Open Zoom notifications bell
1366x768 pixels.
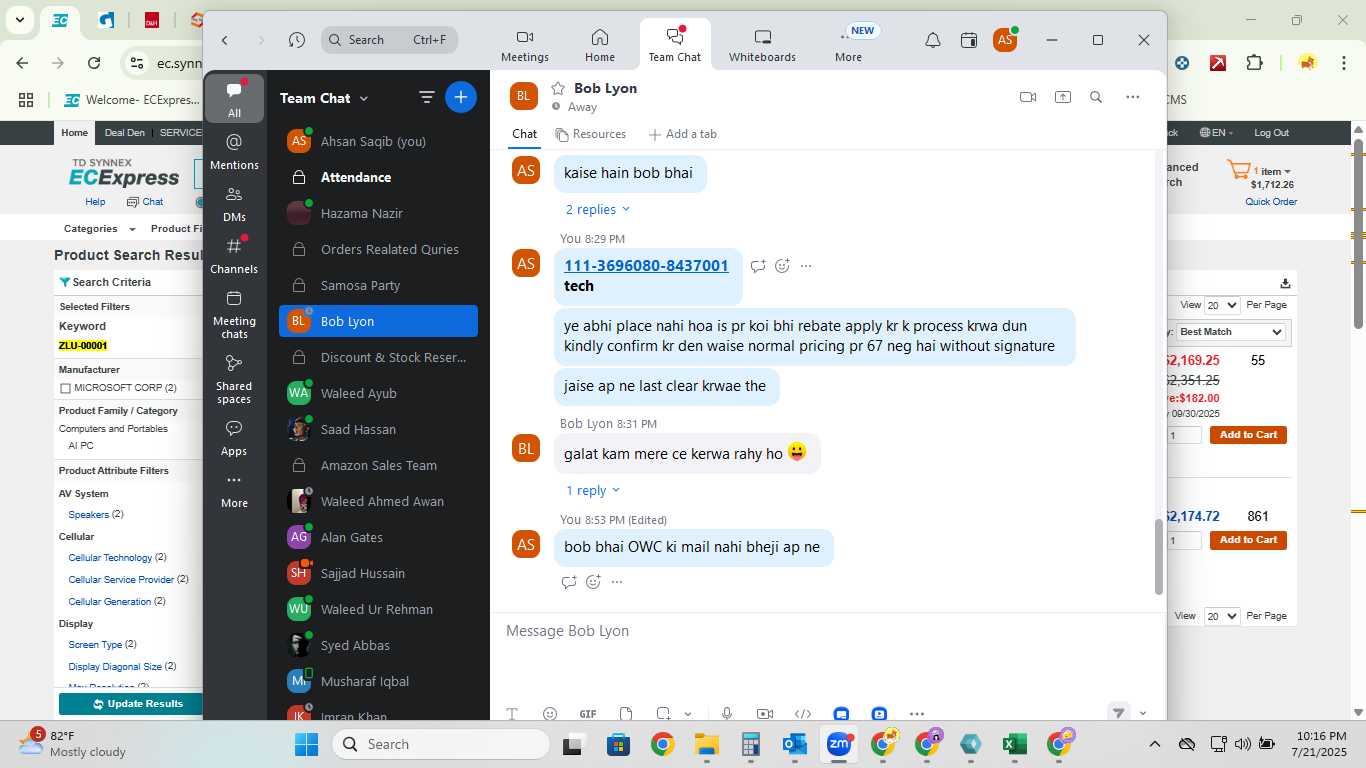coord(932,40)
